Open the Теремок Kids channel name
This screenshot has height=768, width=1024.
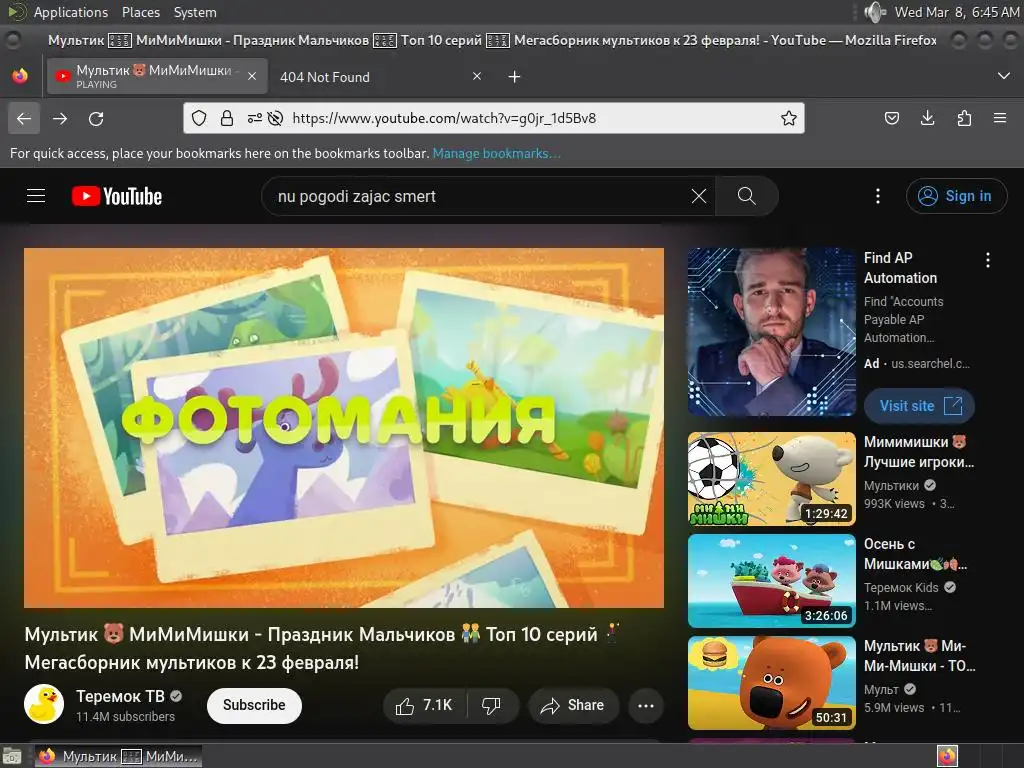tap(901, 587)
